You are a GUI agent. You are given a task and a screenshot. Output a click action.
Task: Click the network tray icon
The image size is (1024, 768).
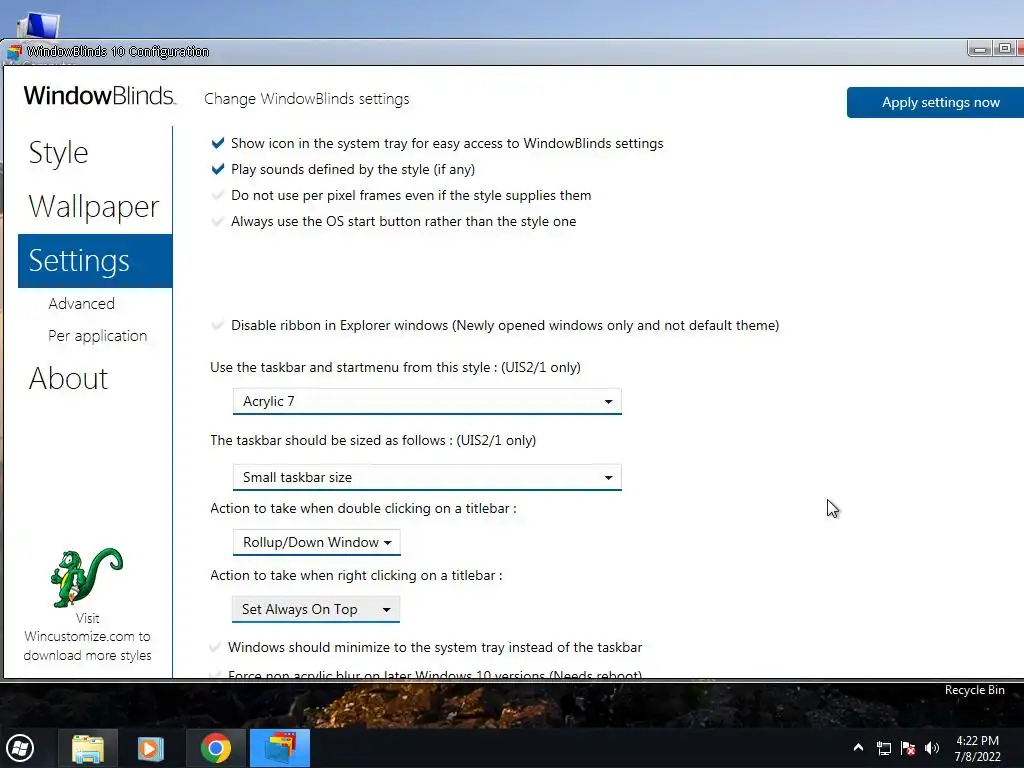coord(884,748)
